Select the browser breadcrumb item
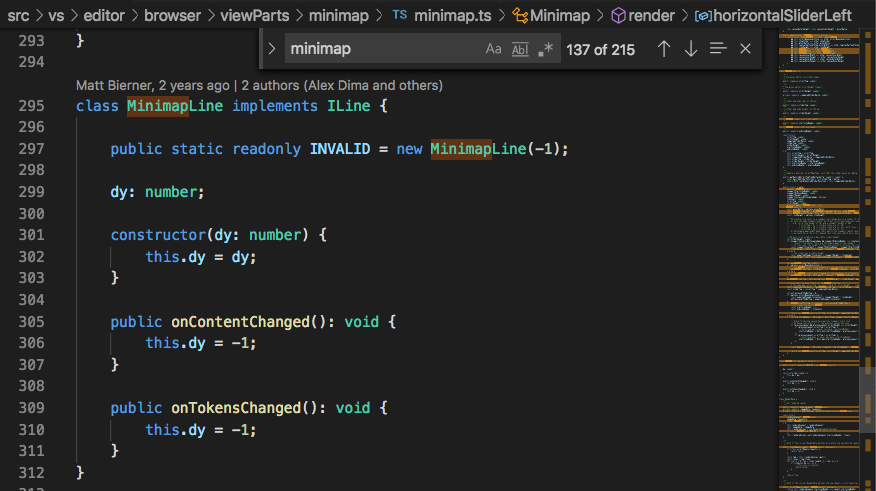Image resolution: width=876 pixels, height=491 pixels. pyautogui.click(x=170, y=16)
